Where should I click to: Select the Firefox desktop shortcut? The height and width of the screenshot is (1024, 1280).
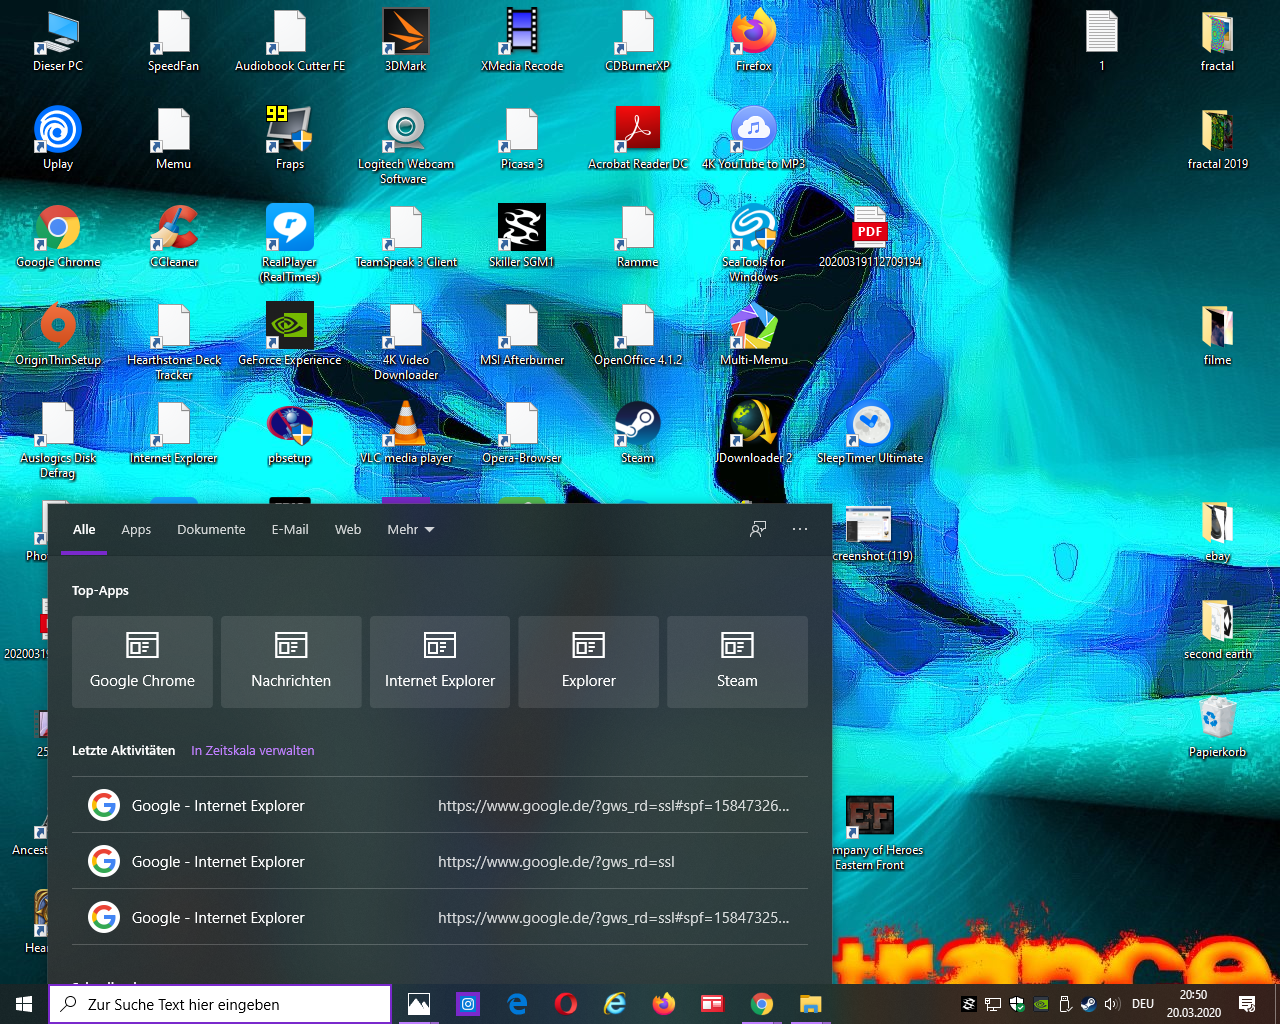[x=754, y=40]
